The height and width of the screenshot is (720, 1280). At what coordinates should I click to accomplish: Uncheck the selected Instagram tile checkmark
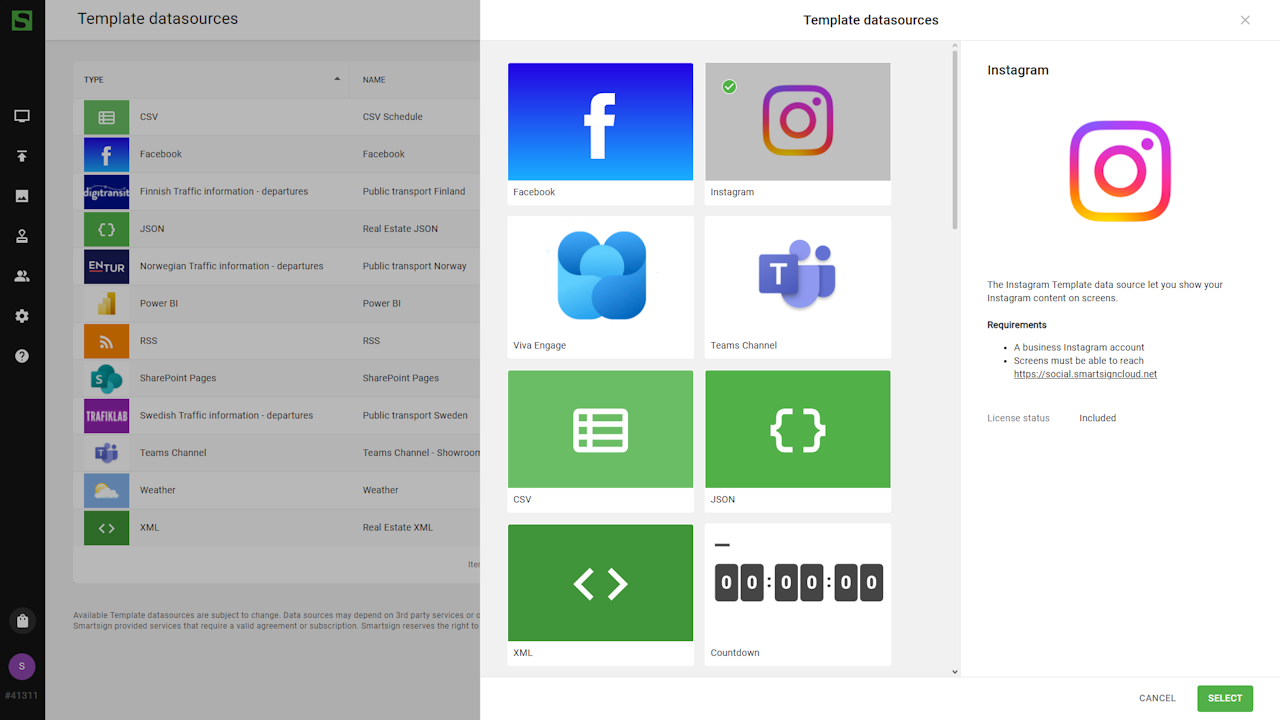(x=729, y=87)
